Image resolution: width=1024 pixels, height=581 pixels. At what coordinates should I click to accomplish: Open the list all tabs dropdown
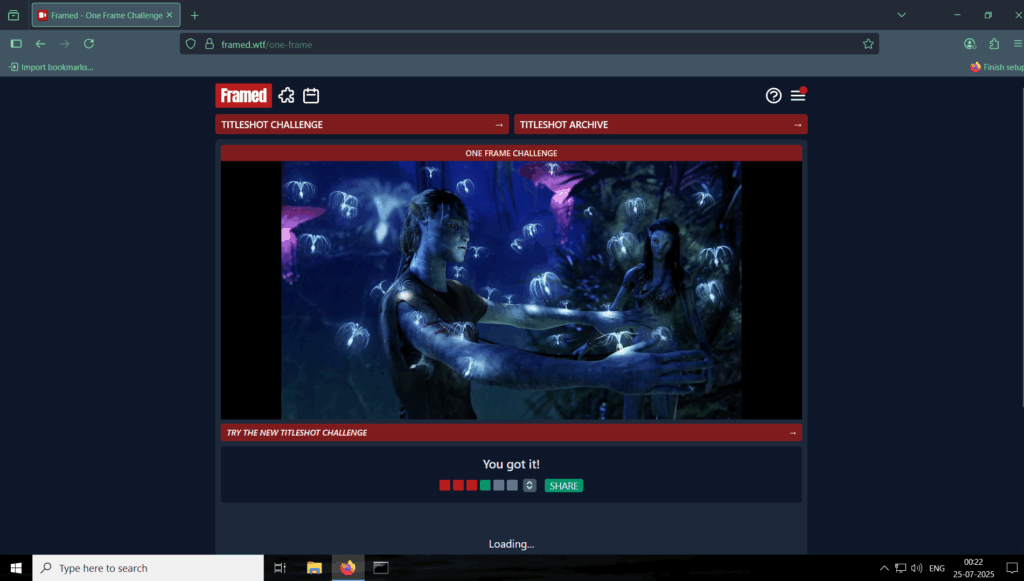point(901,15)
